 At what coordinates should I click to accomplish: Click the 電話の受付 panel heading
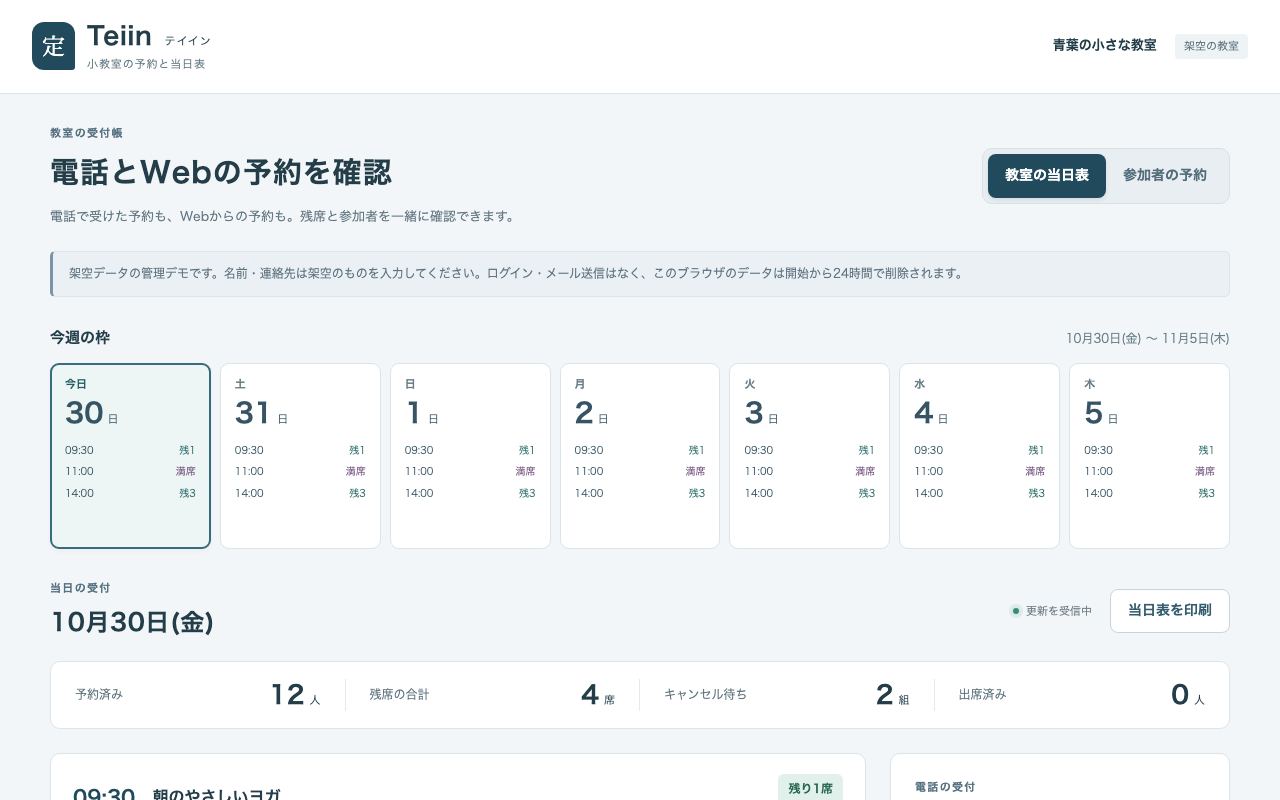click(945, 787)
